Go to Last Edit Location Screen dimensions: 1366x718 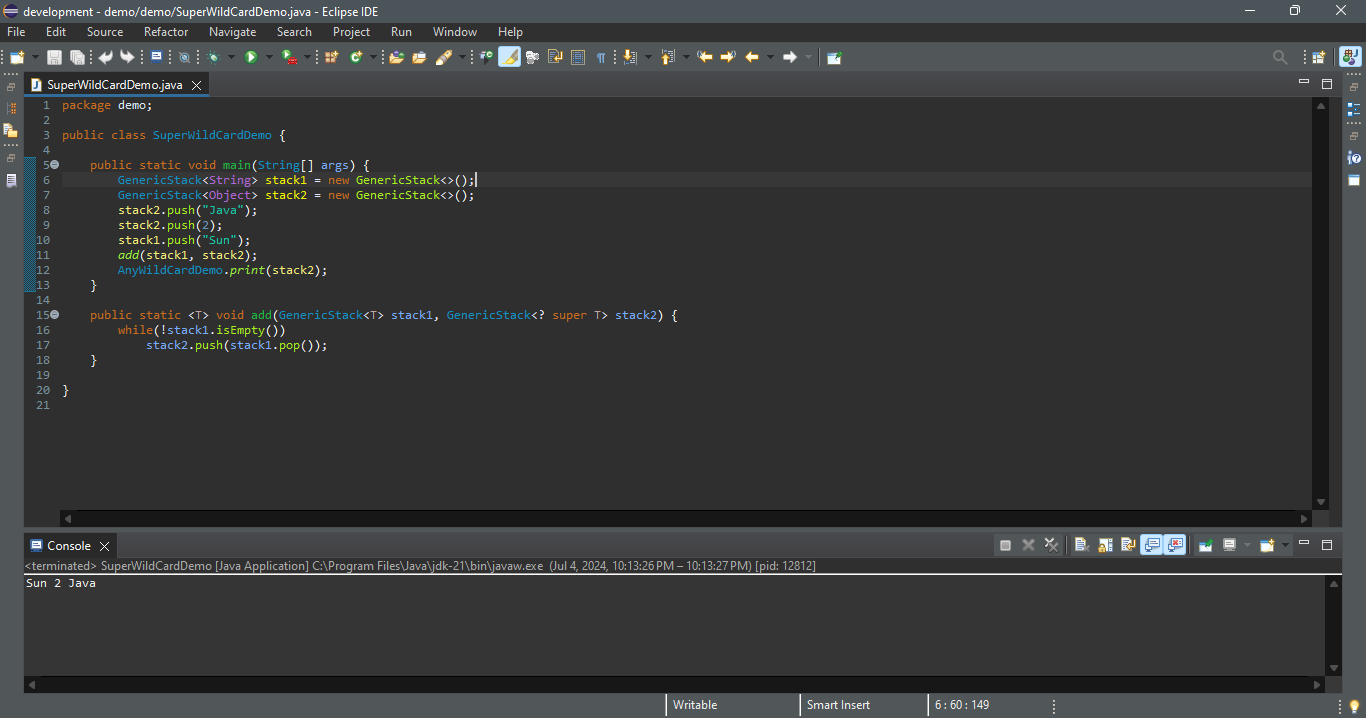705,57
